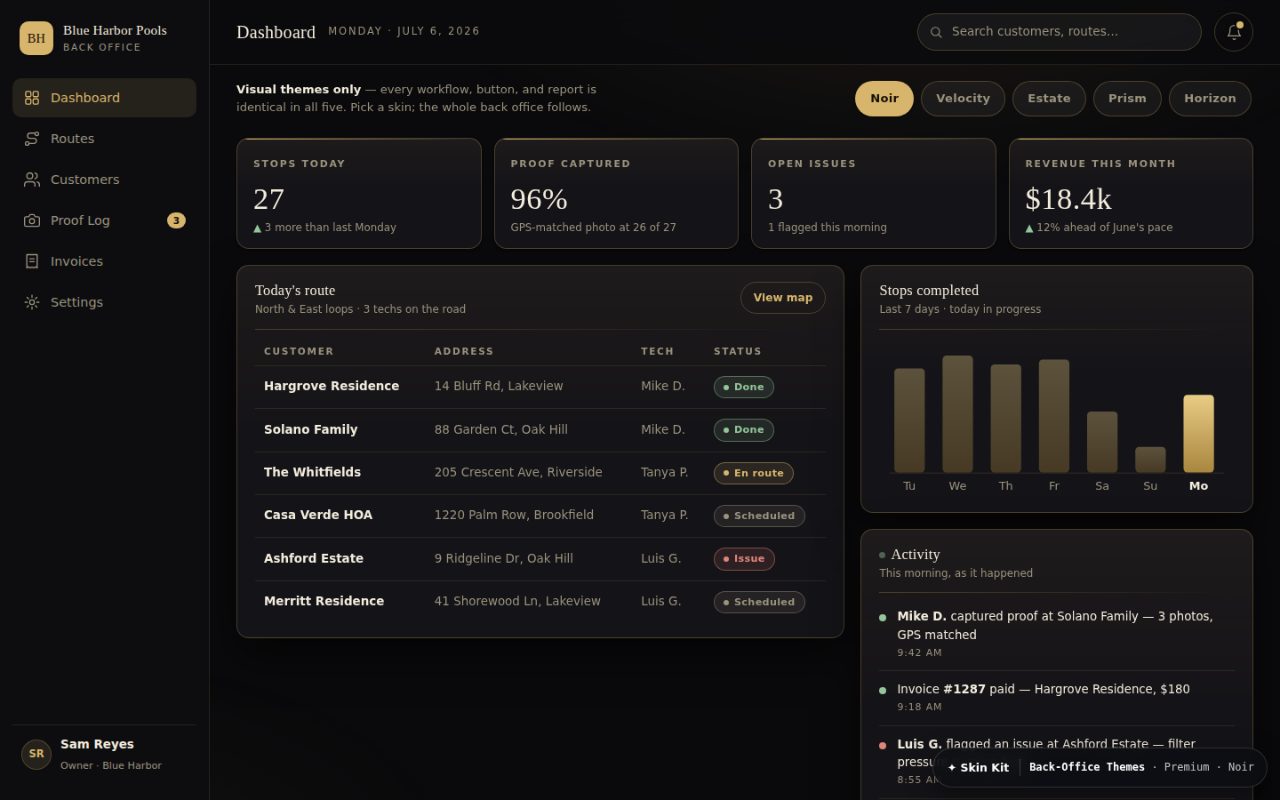This screenshot has width=1280, height=800.
Task: Open the Ashford Estate customer name
Action: [x=314, y=558]
